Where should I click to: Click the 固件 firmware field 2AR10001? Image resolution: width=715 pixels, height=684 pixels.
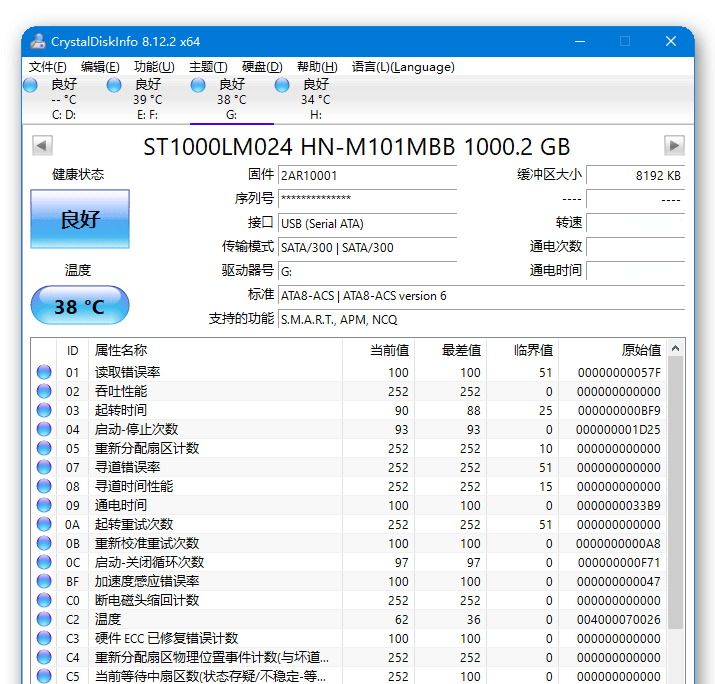(368, 176)
